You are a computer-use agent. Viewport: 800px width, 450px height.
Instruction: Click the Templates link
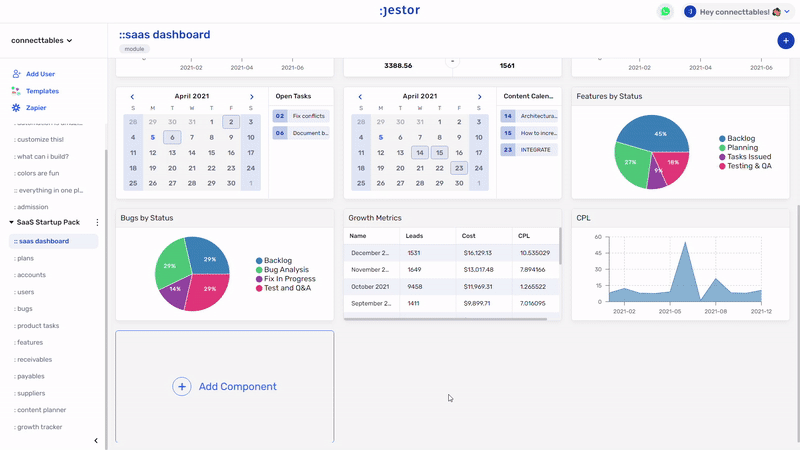coord(42,91)
